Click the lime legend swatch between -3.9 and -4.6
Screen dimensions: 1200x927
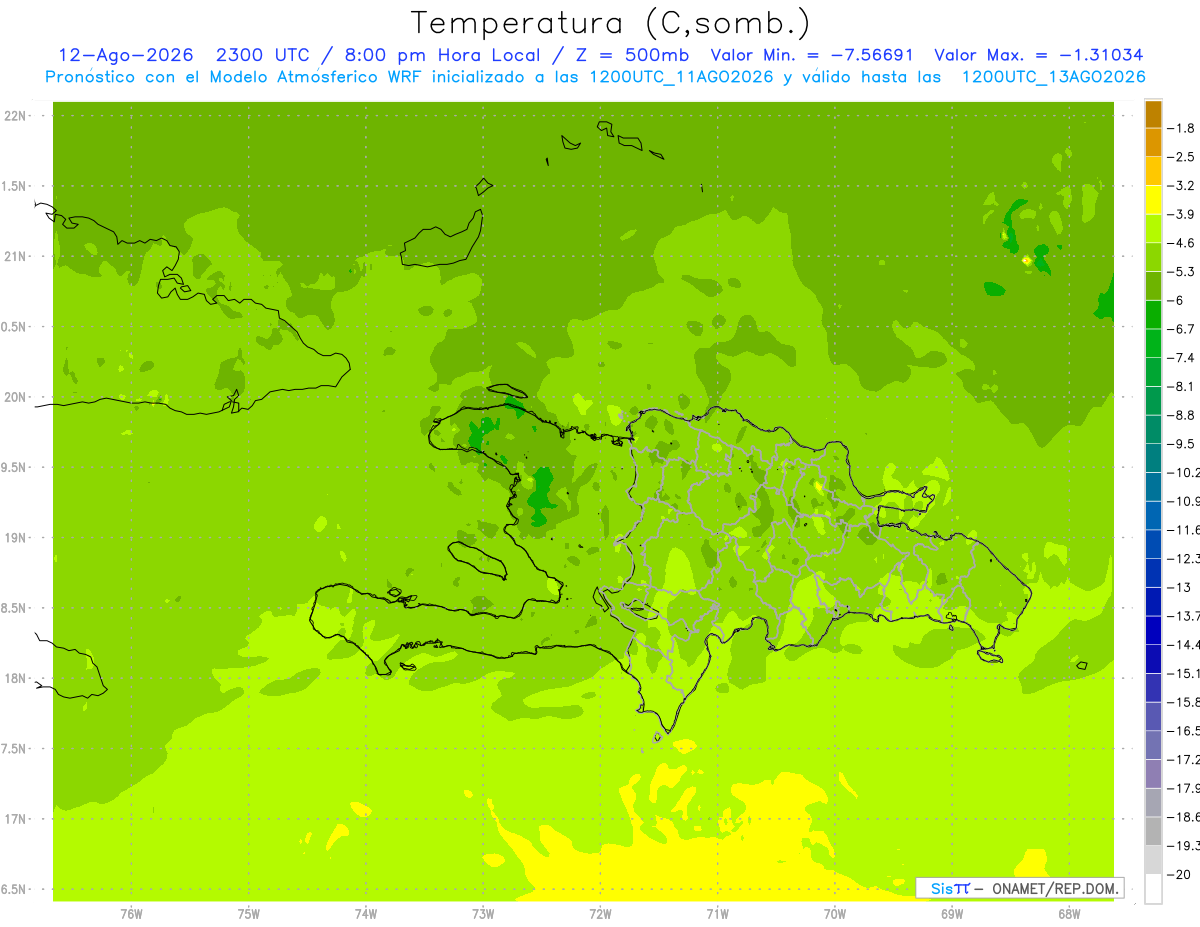[x=1153, y=229]
